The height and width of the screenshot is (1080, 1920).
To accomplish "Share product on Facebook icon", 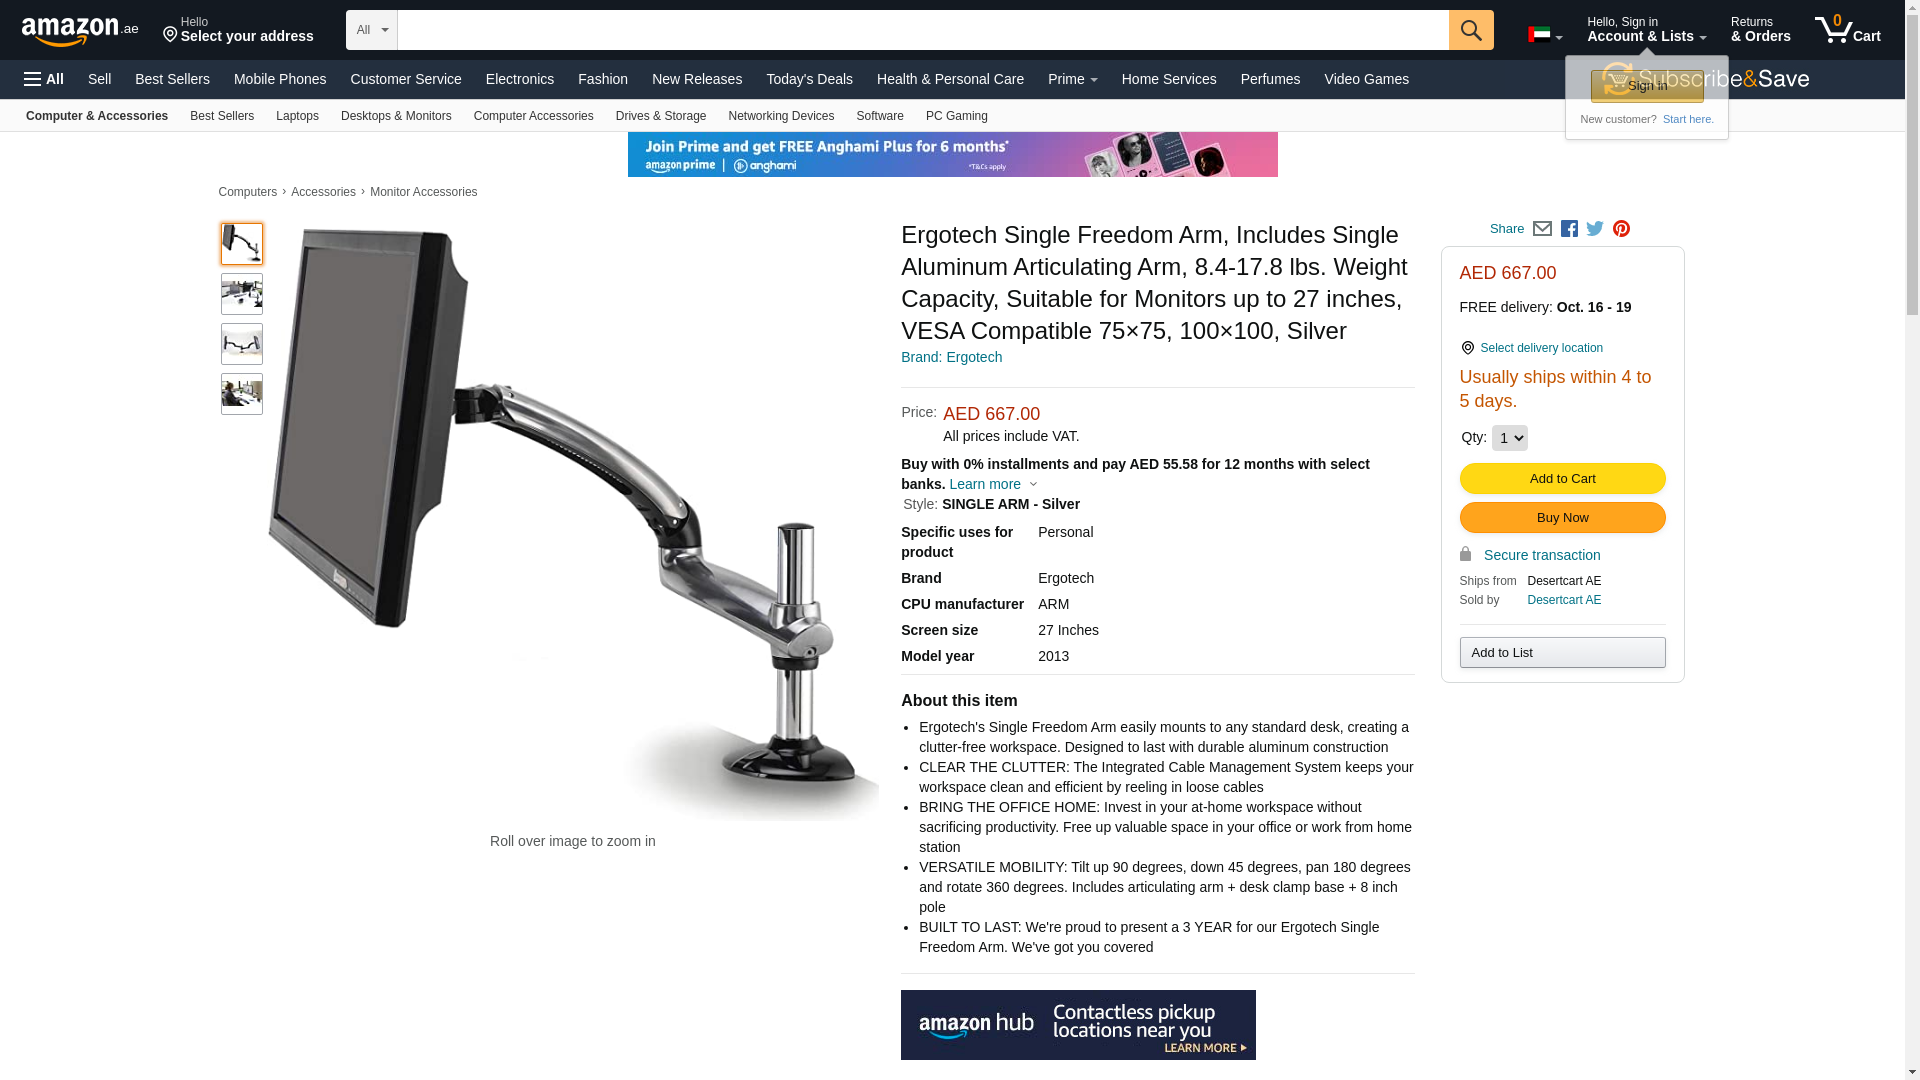I will click(x=1569, y=229).
